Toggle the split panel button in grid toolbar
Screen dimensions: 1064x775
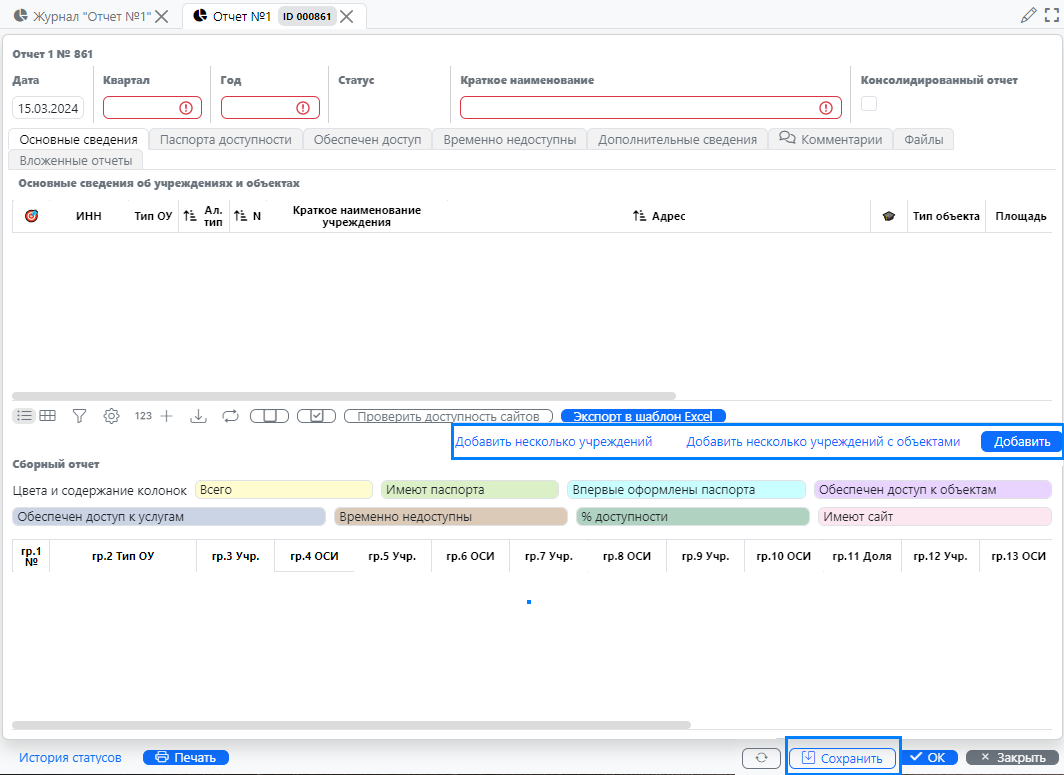click(269, 416)
